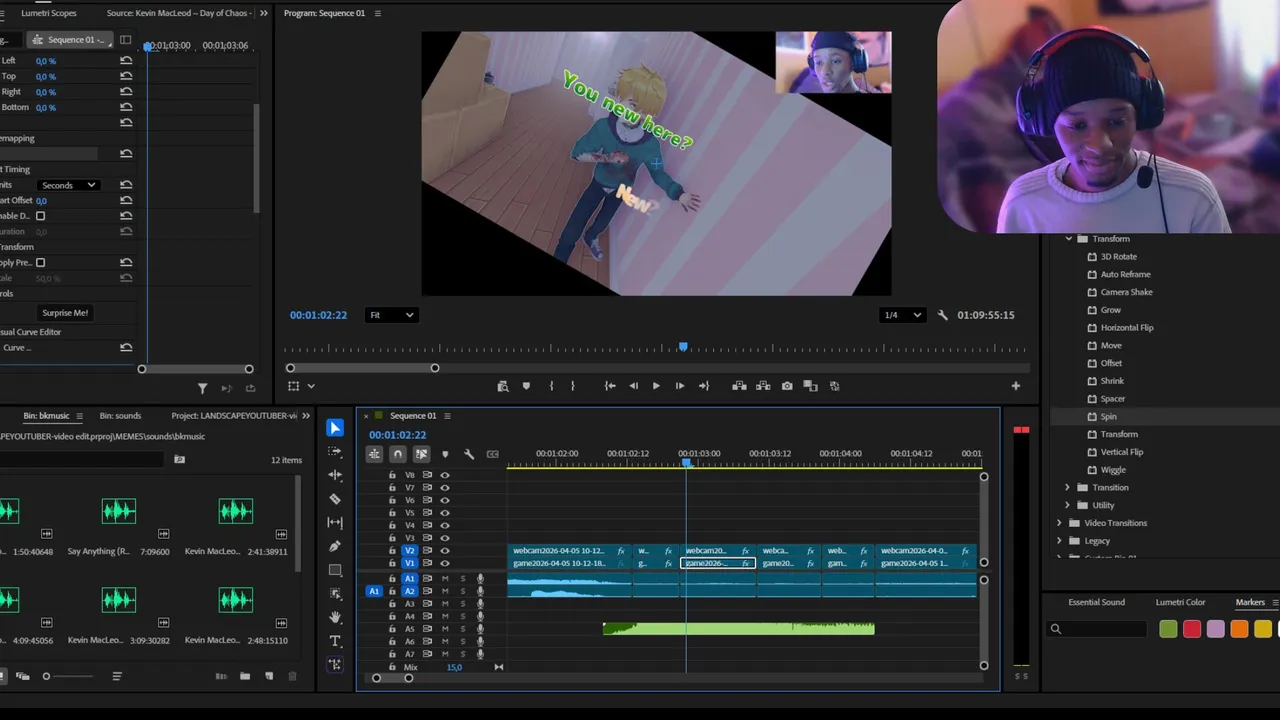Open Program monitor settings wrench
This screenshot has height=720, width=1280.
click(942, 315)
